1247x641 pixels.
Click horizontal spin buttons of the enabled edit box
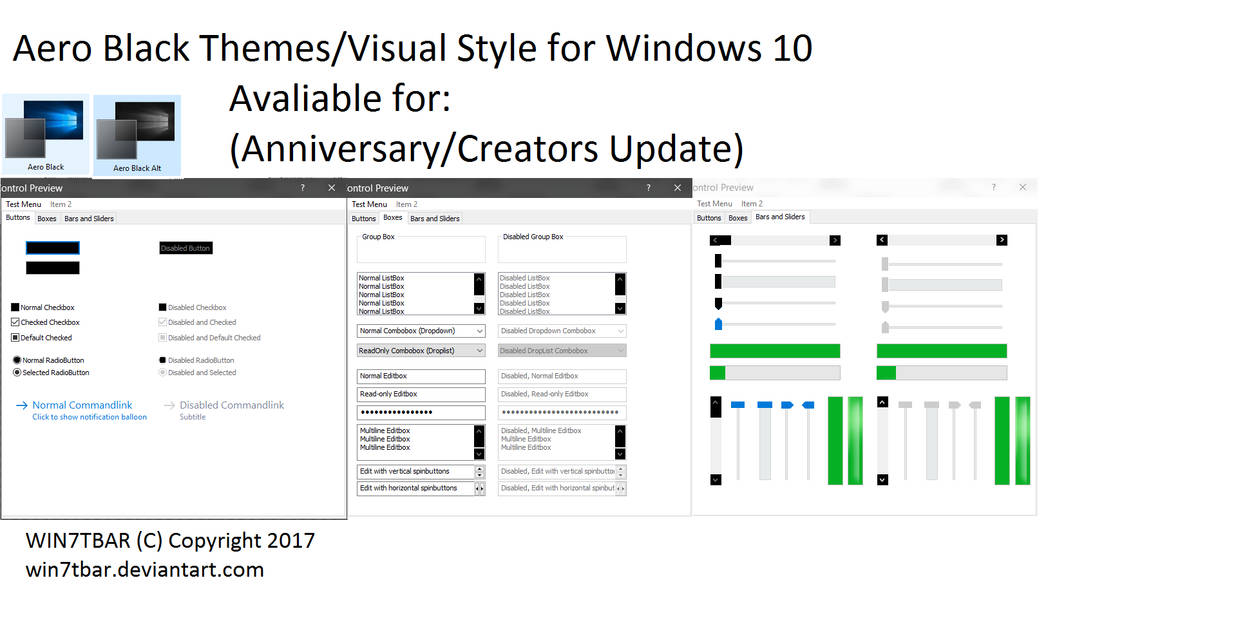point(480,489)
